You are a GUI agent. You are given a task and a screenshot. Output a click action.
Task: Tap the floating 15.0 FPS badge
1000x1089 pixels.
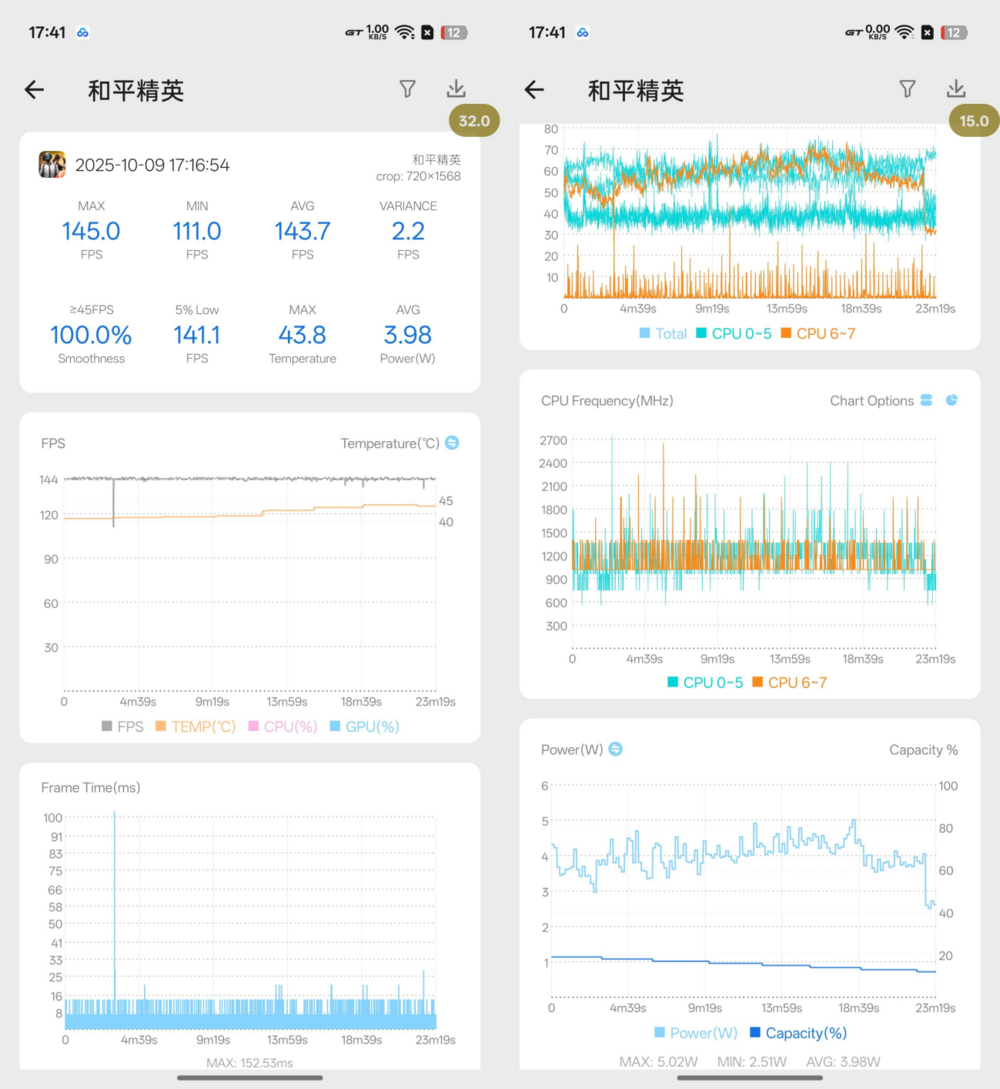pyautogui.click(x=973, y=121)
